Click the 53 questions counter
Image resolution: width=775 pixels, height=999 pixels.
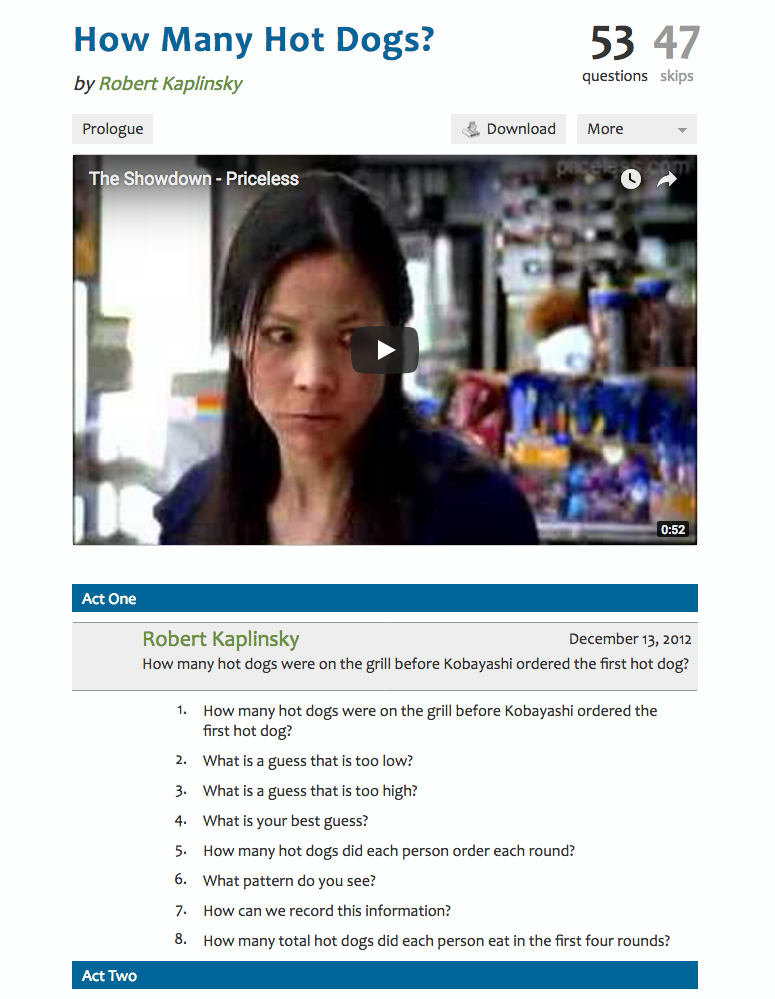tap(614, 54)
